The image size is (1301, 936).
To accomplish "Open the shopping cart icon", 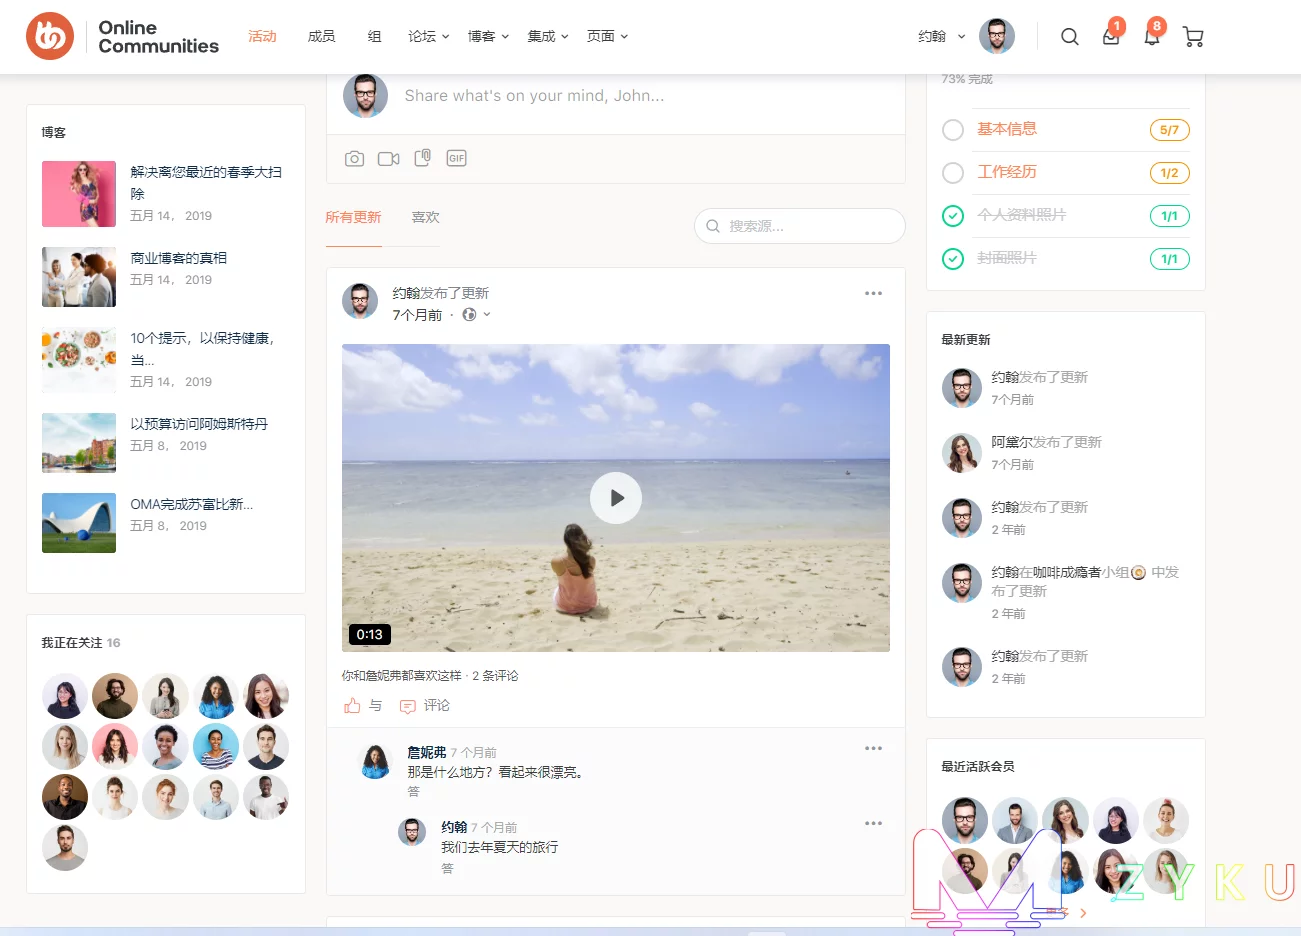I will (x=1193, y=37).
